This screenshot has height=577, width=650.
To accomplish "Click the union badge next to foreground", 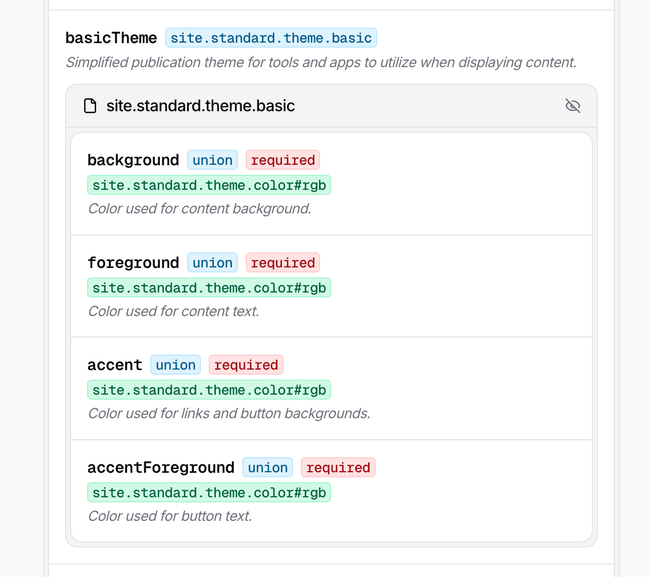I will point(212,263).
